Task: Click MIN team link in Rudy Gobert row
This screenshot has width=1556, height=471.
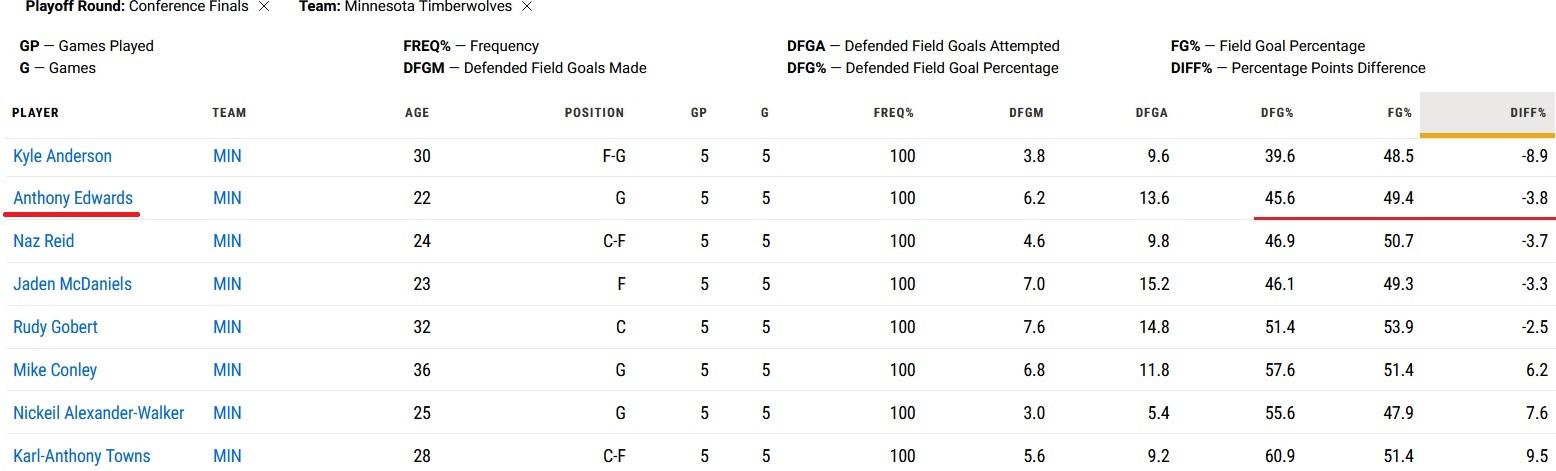Action: pos(227,327)
